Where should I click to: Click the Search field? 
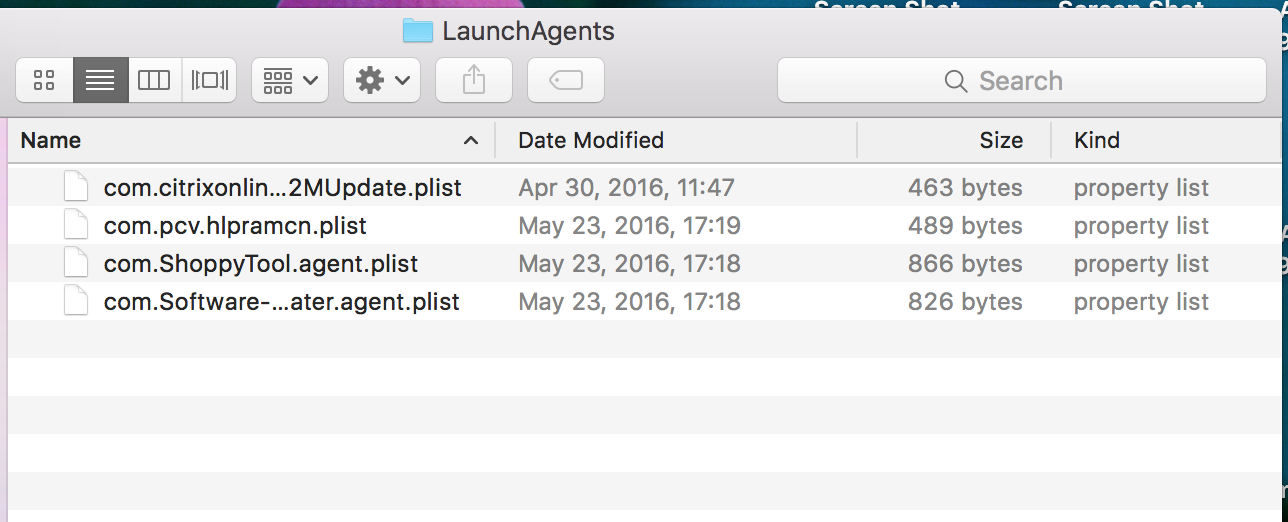(x=1021, y=81)
